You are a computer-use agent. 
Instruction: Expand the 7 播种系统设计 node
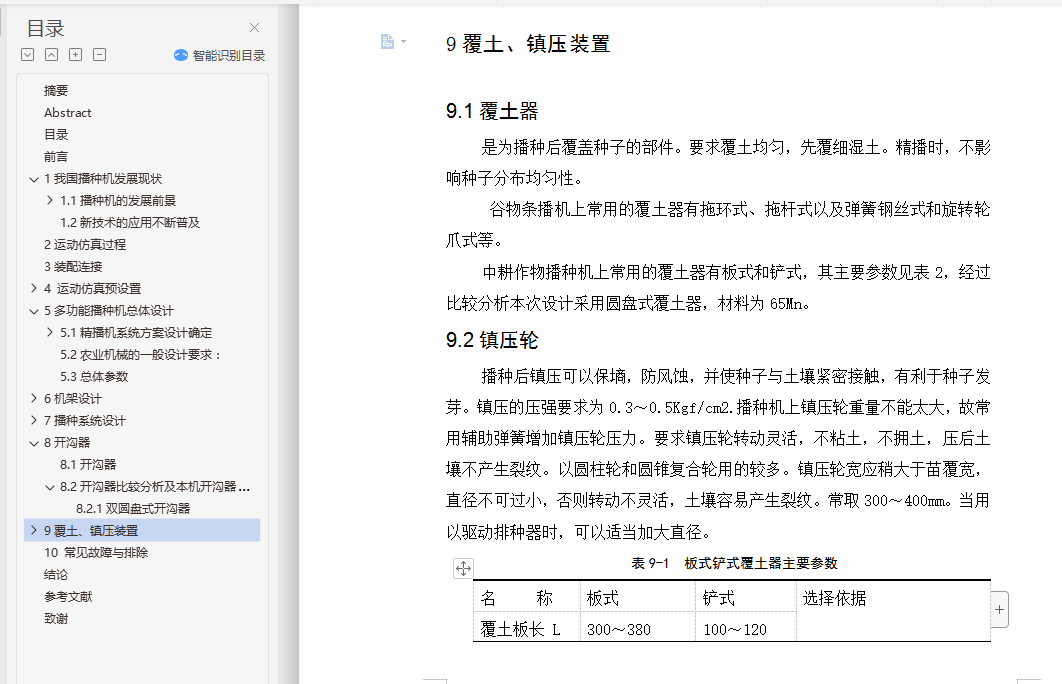tap(34, 421)
